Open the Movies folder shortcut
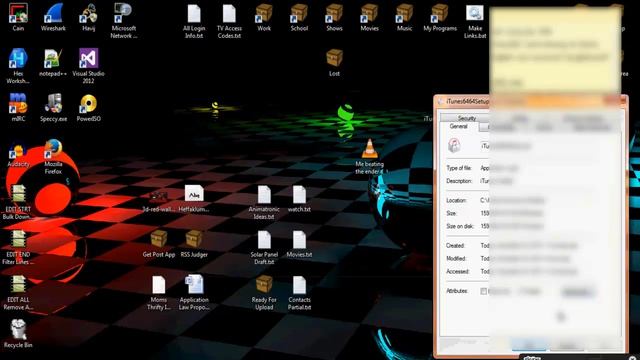 (369, 17)
